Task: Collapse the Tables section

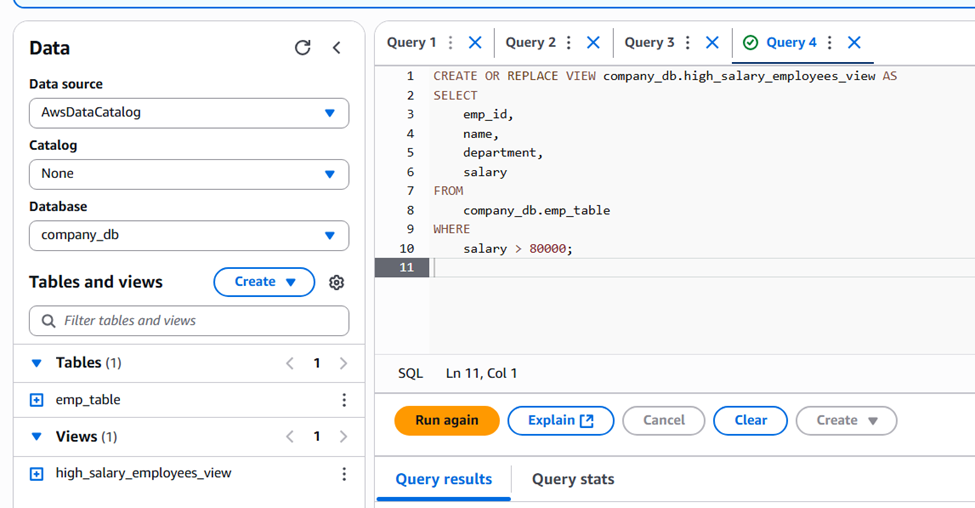Action: click(37, 363)
